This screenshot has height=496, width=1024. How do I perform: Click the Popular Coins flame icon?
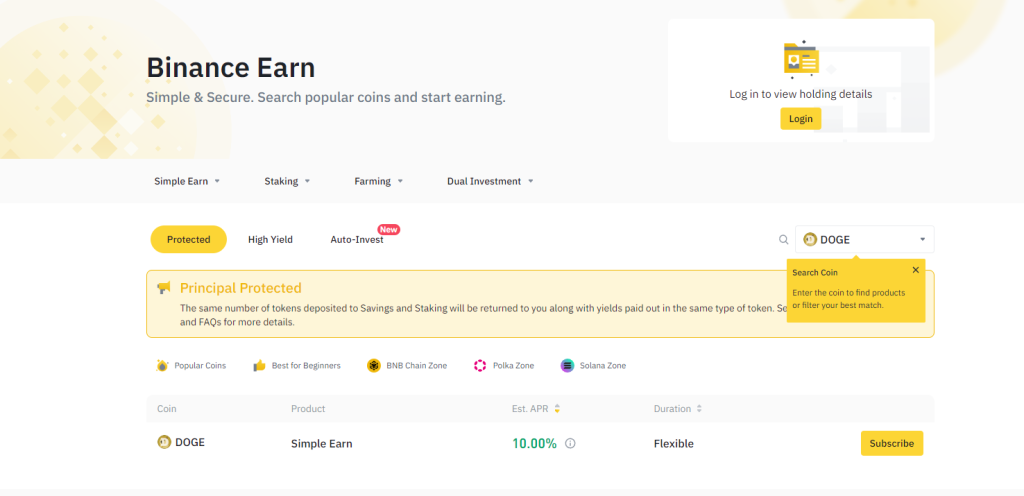pyautogui.click(x=162, y=365)
